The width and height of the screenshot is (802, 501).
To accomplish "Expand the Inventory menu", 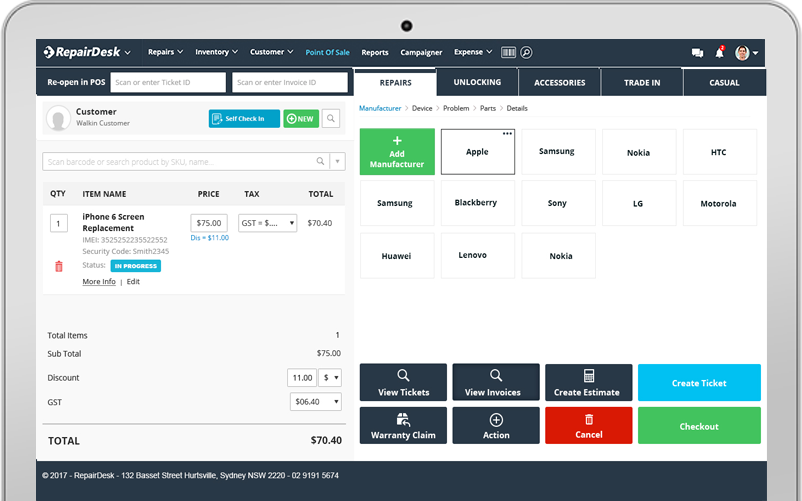I will (216, 52).
